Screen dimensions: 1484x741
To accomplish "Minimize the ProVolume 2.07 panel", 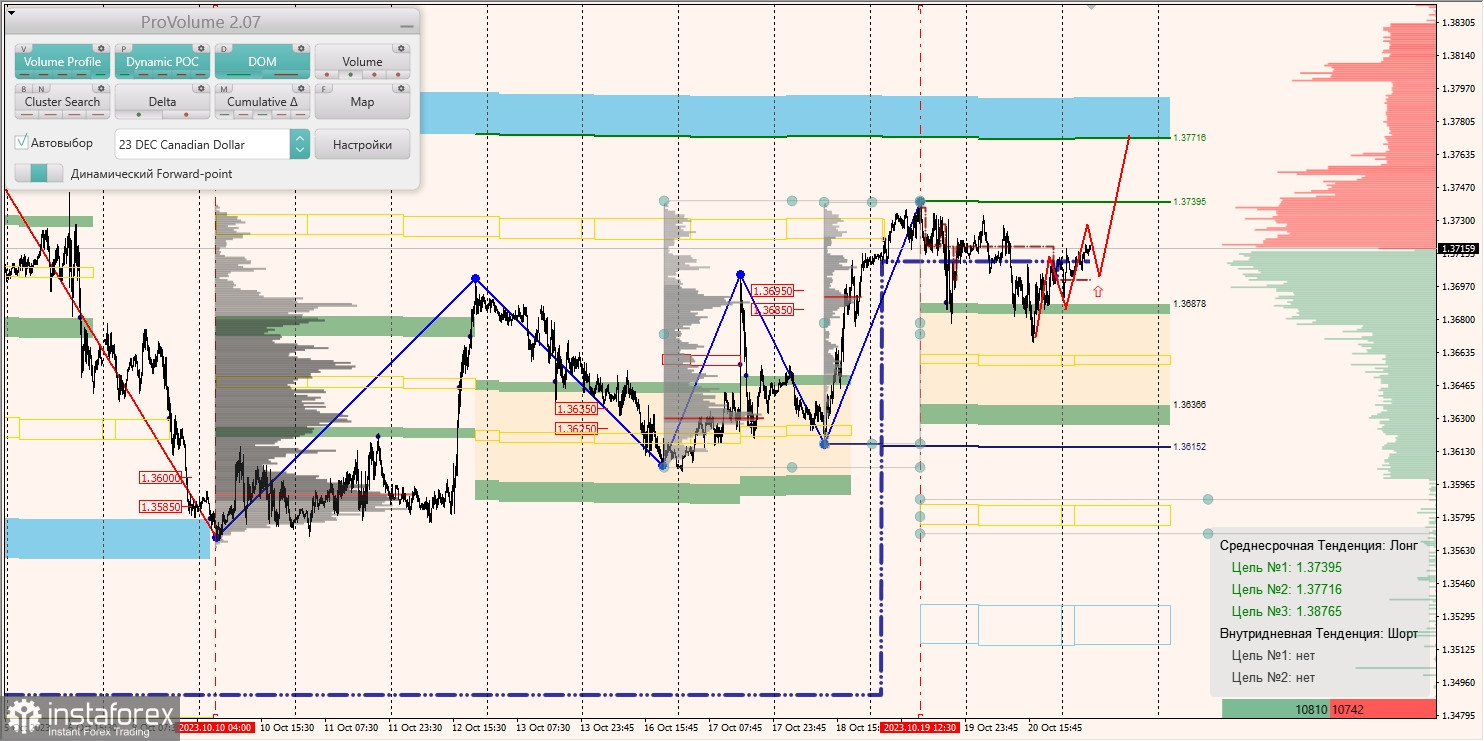I will 406,25.
